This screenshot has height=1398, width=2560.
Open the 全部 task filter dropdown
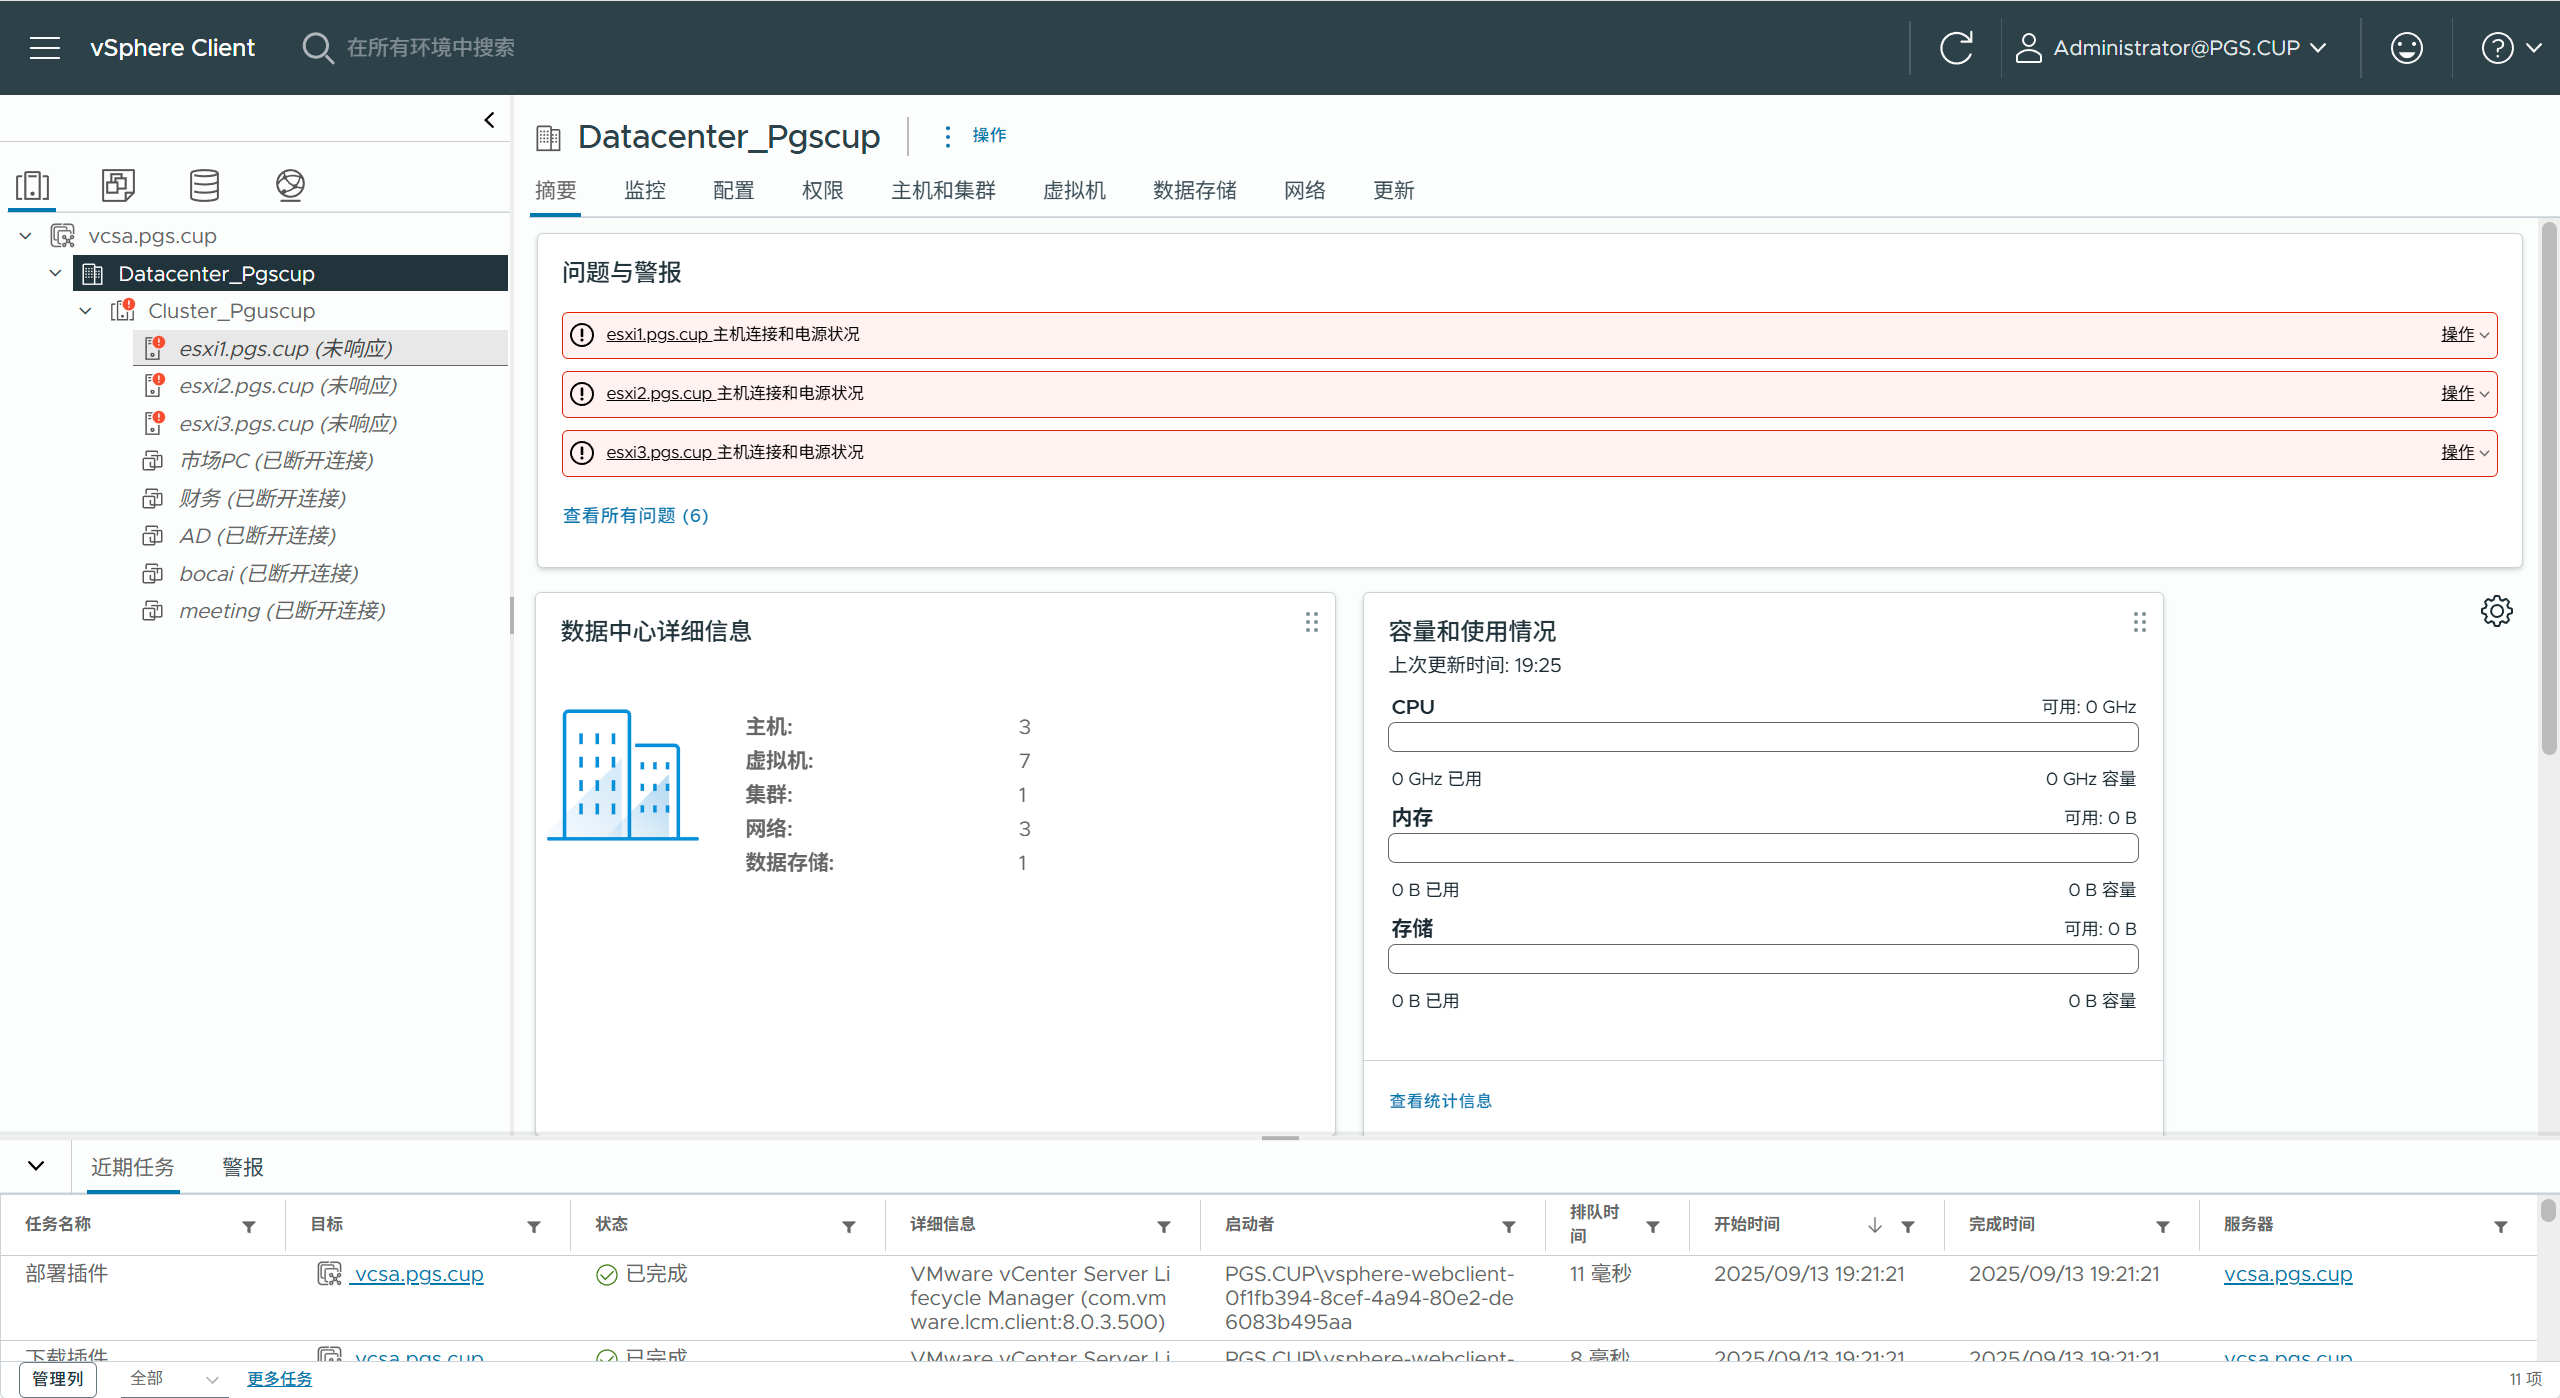point(174,1379)
